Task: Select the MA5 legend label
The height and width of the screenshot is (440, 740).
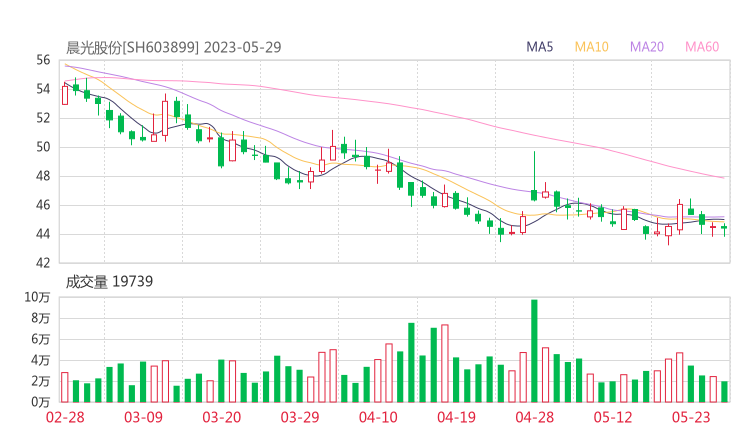Action: [x=539, y=47]
